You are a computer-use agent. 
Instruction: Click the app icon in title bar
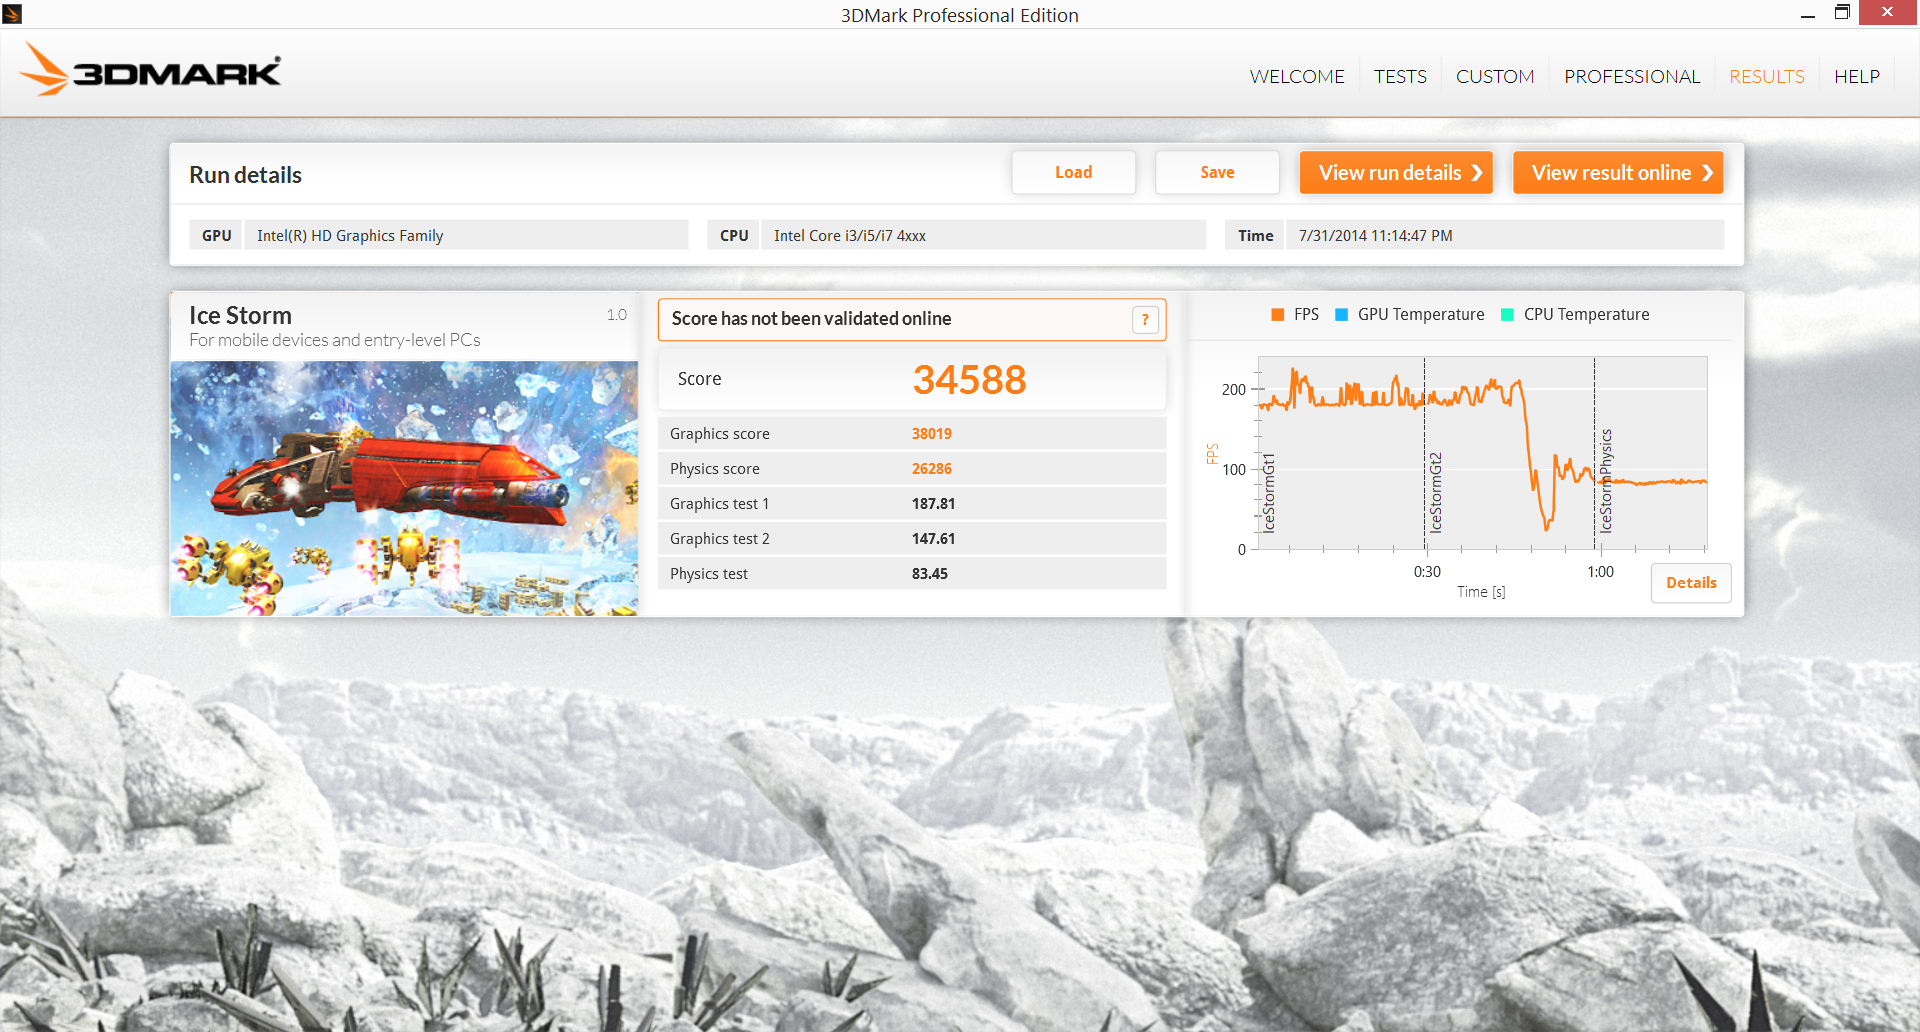click(x=12, y=14)
